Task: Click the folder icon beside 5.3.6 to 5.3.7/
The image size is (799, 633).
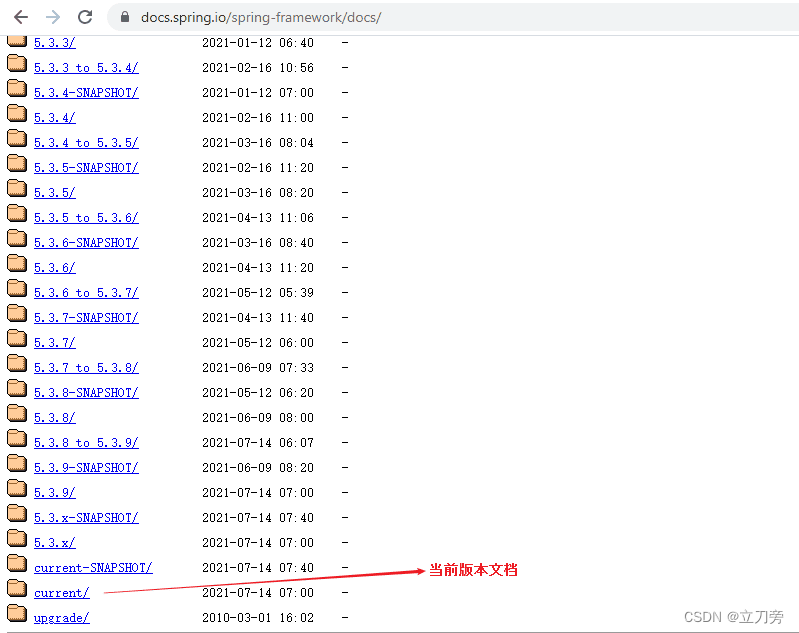Action: (17, 288)
